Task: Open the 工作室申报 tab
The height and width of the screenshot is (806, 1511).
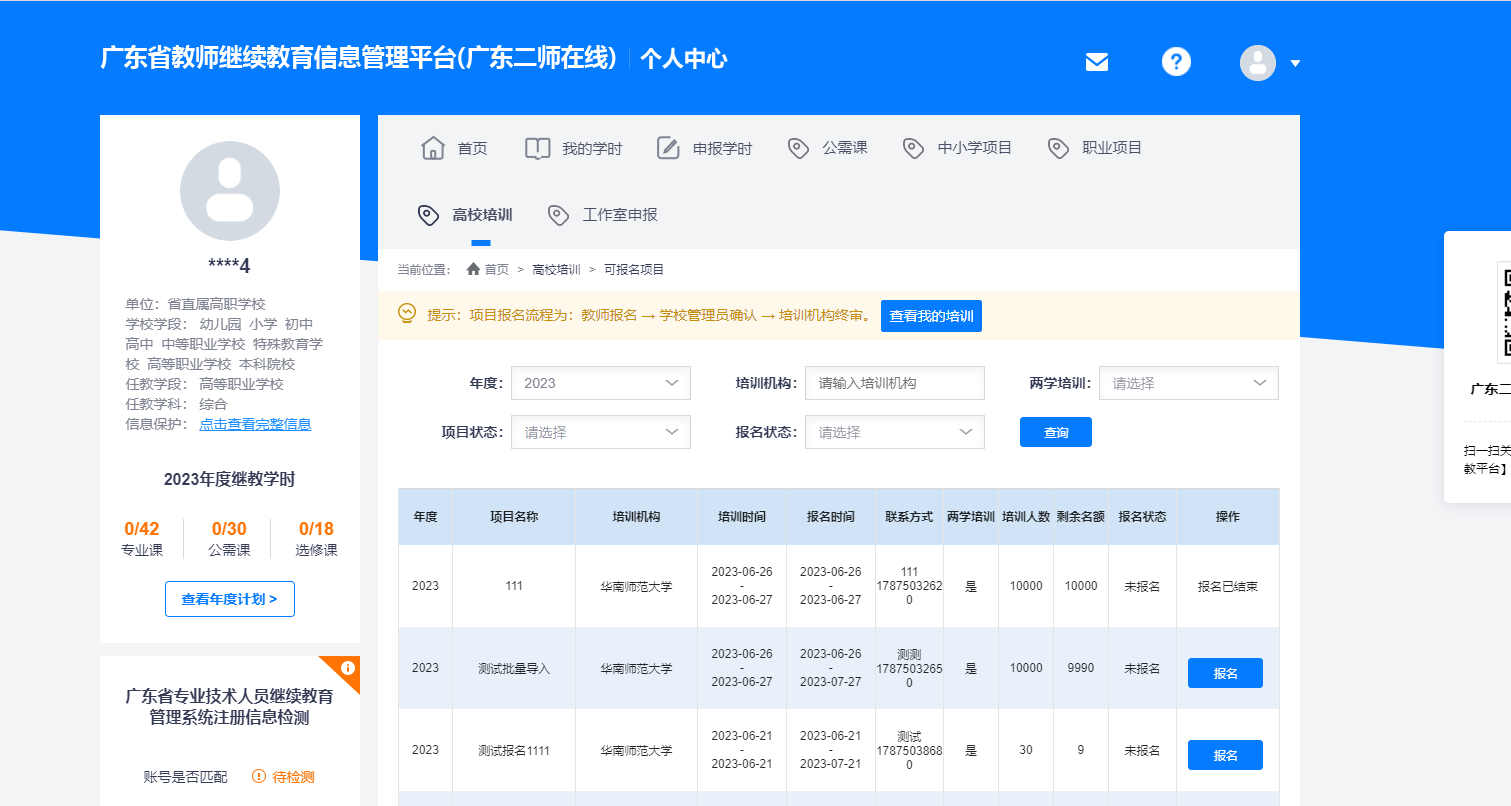Action: point(603,215)
